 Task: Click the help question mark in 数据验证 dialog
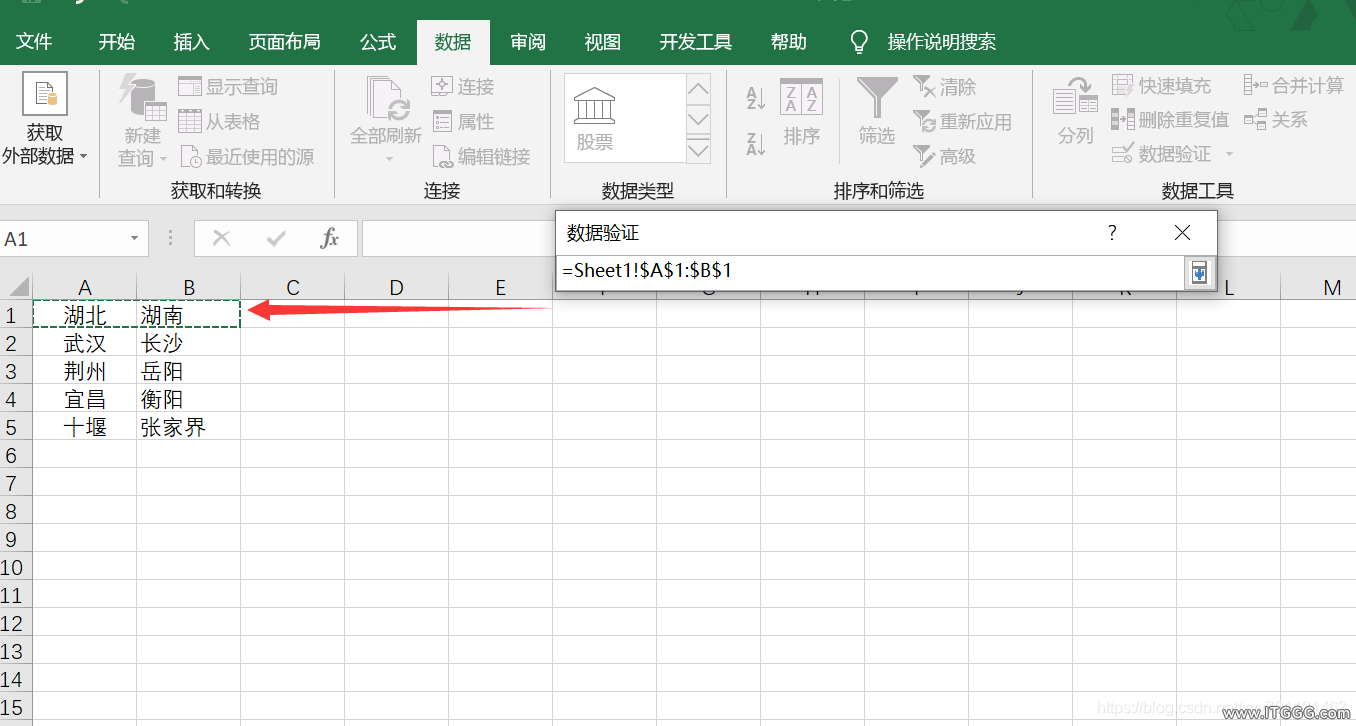(1112, 233)
